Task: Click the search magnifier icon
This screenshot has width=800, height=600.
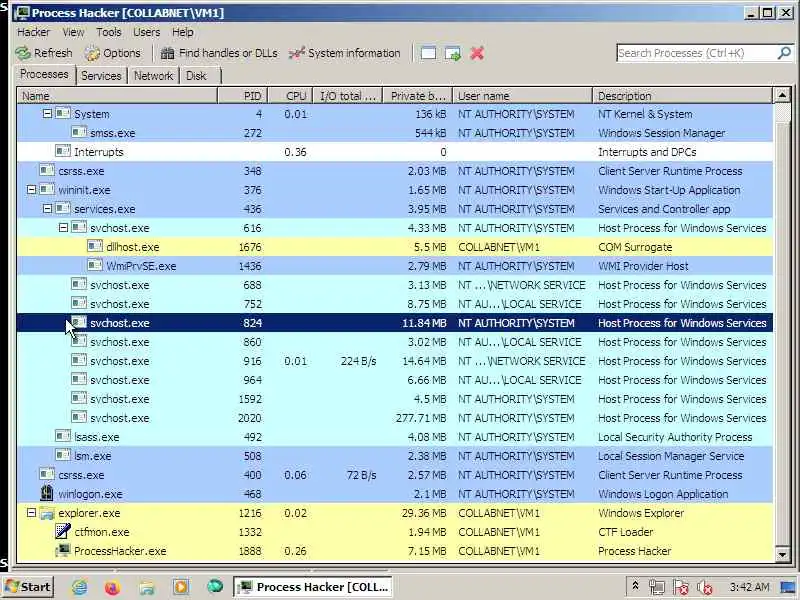Action: (784, 53)
